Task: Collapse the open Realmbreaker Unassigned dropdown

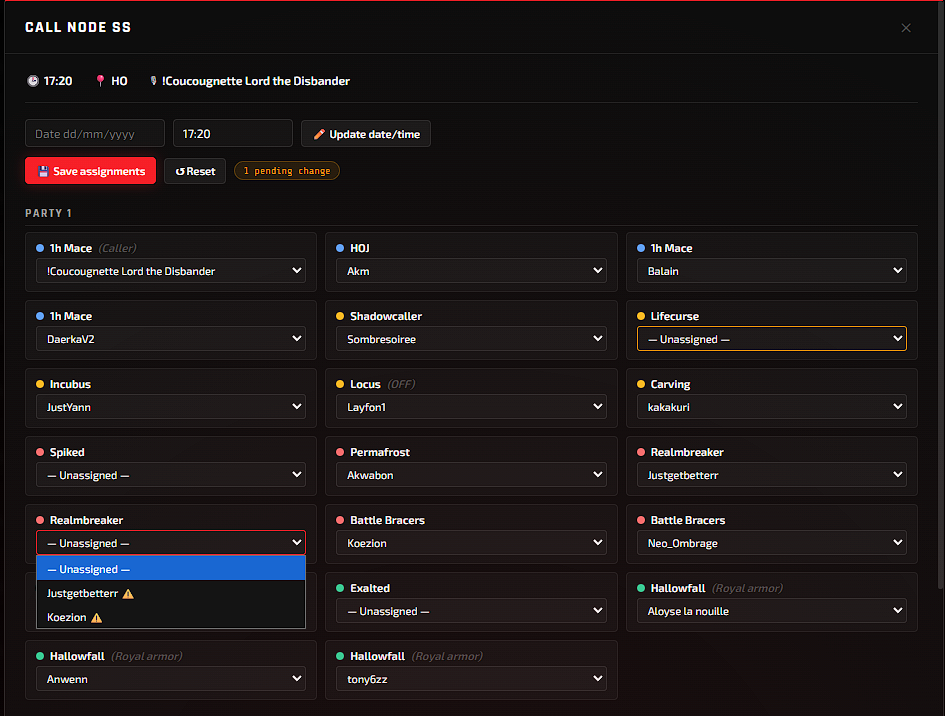Action: (x=171, y=543)
